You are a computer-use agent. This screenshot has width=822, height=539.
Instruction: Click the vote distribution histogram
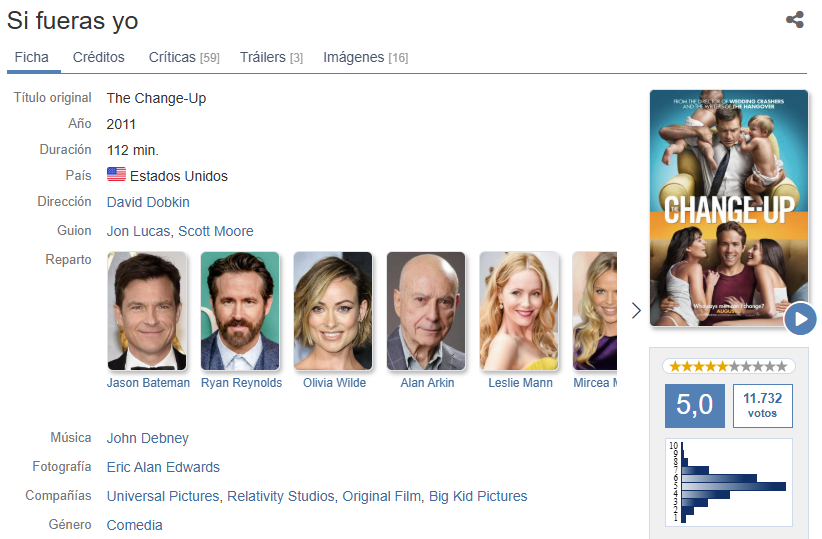(x=729, y=482)
